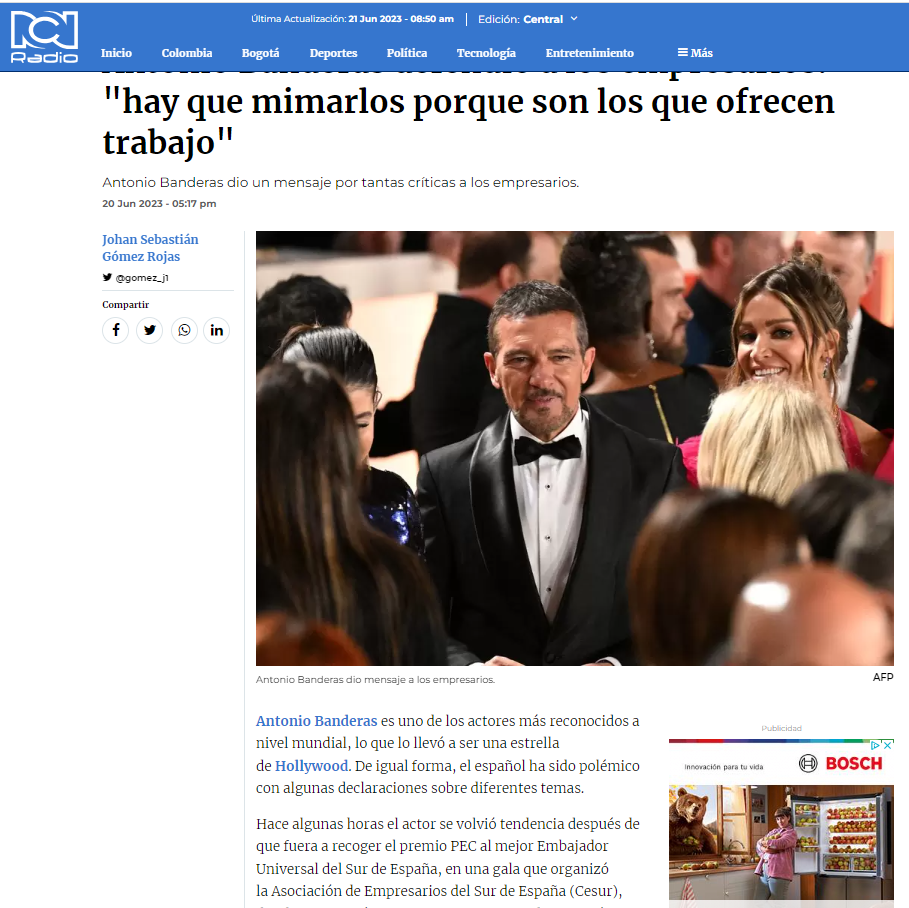Viewport: 909px width, 908px height.
Task: Open the Colombia section
Action: pos(187,53)
